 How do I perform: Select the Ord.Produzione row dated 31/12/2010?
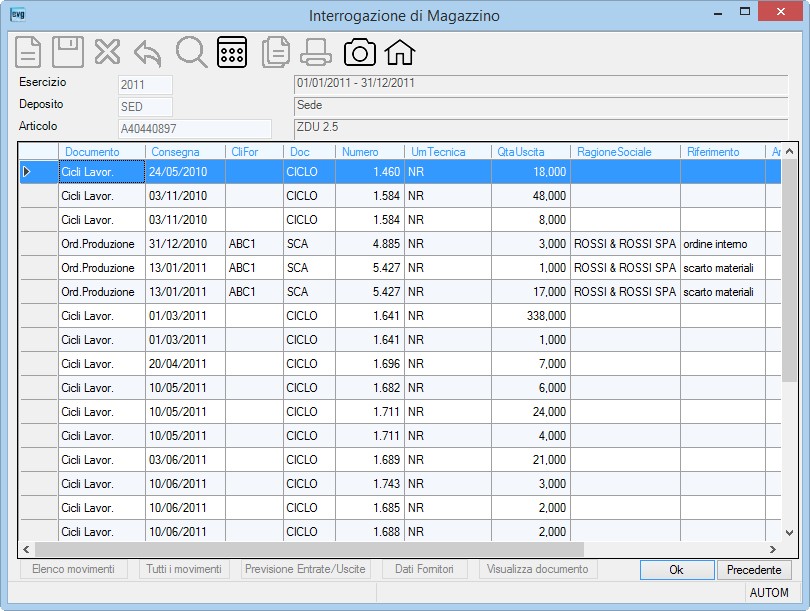click(400, 244)
